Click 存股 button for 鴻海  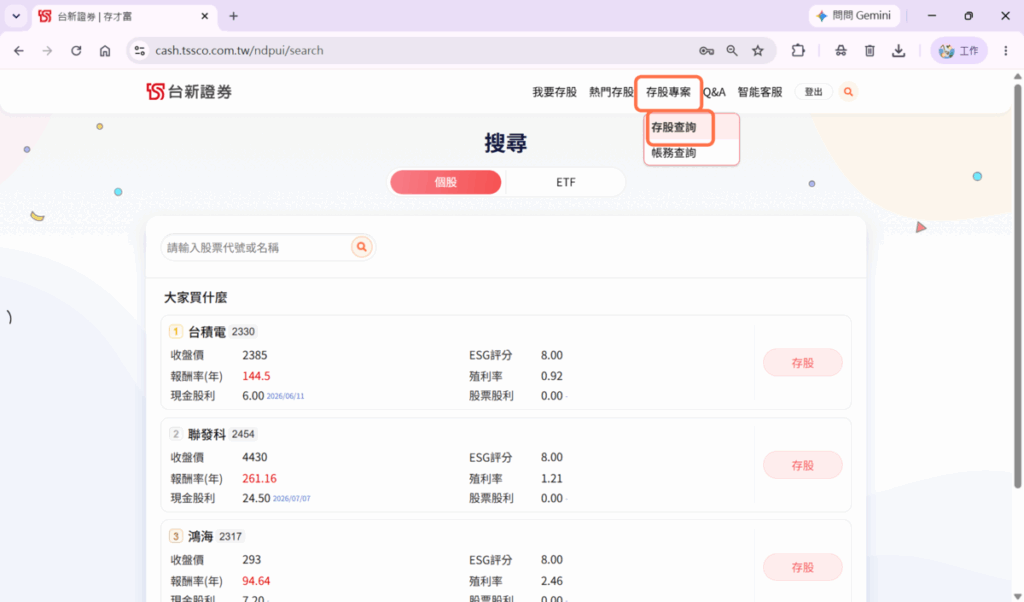803,567
